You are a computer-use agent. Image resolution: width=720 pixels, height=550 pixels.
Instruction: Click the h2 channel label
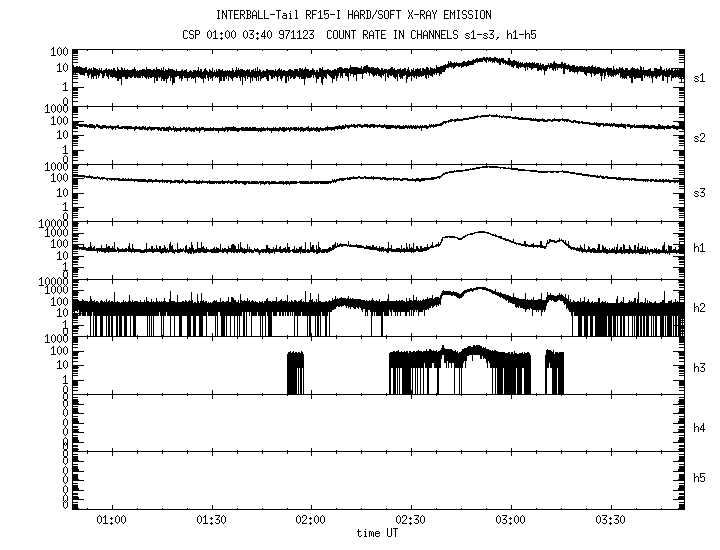pos(700,308)
